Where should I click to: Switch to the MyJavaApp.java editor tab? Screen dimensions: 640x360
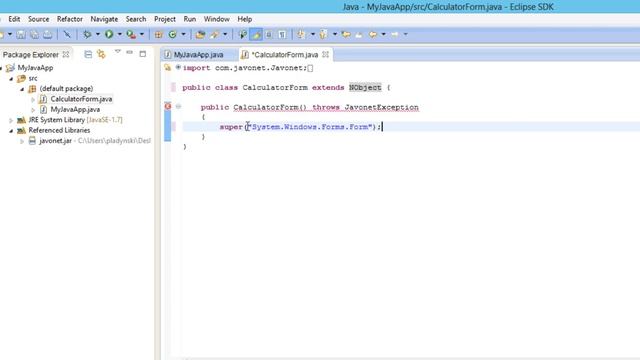pyautogui.click(x=199, y=55)
